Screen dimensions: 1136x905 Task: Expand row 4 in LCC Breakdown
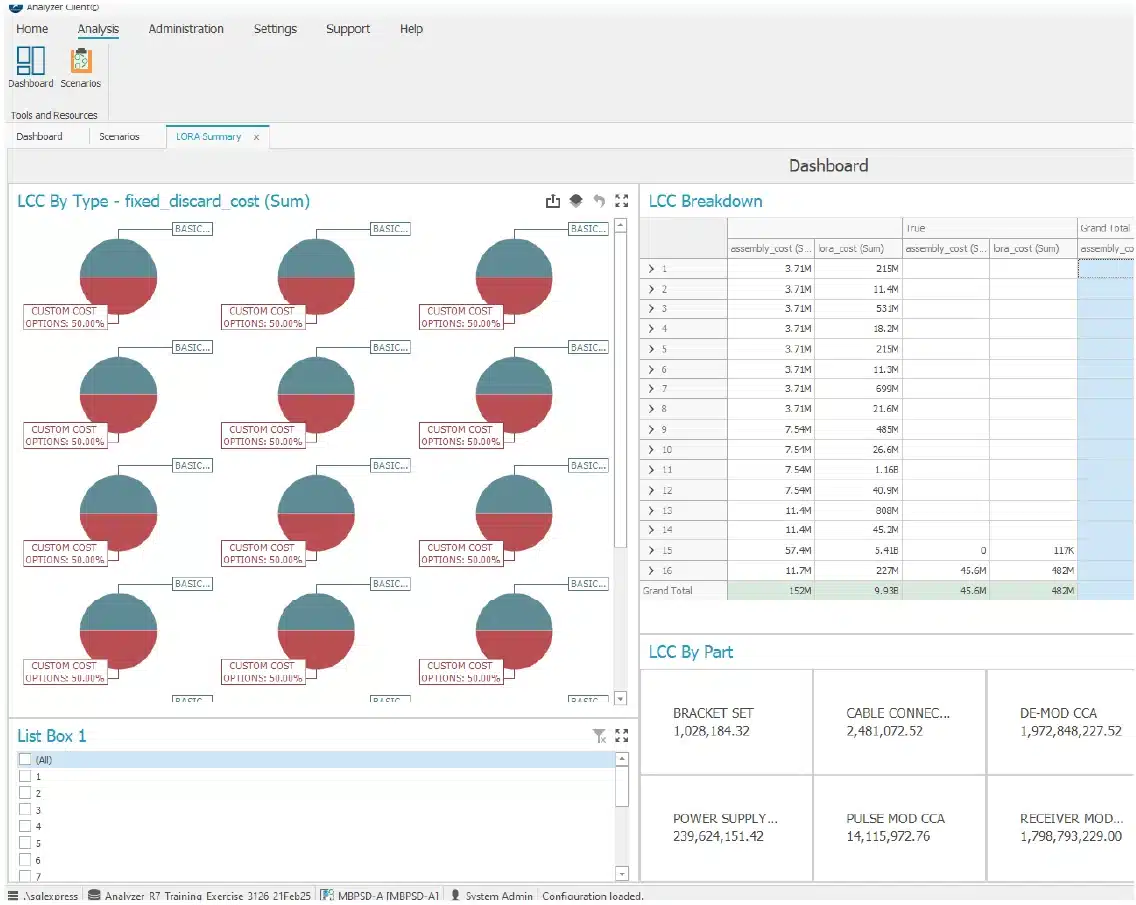[651, 329]
